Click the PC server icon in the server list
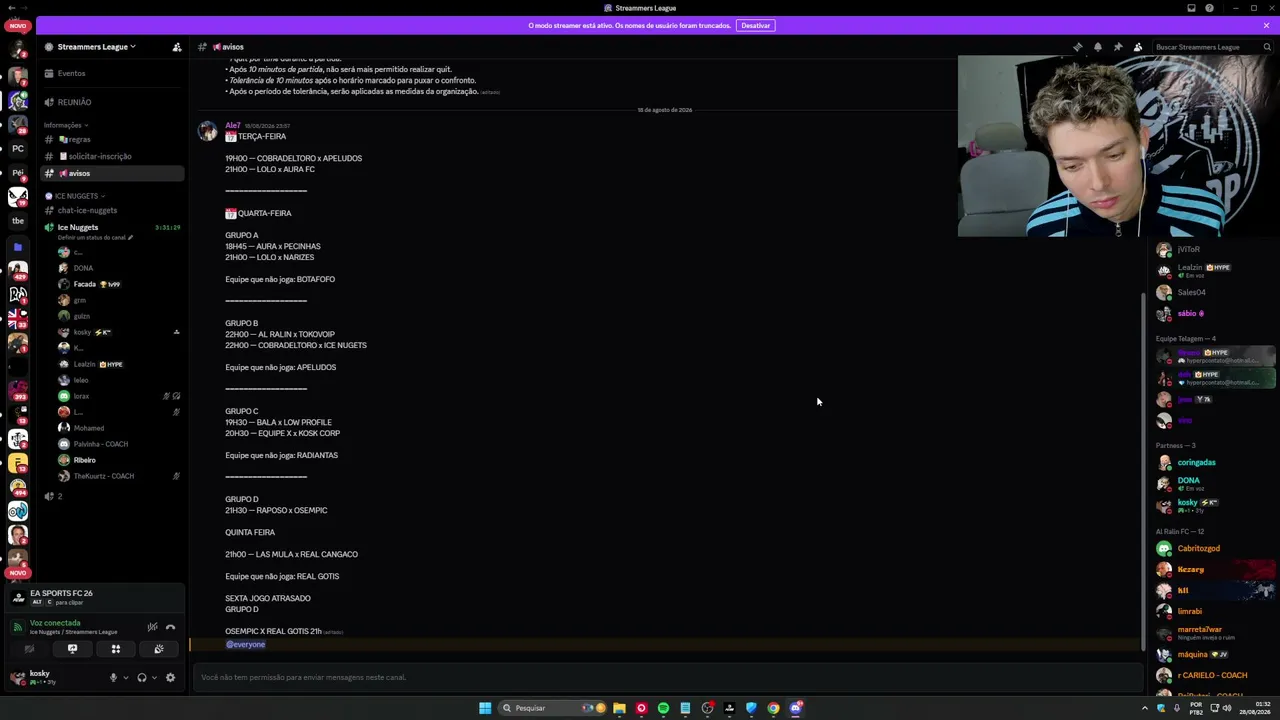 coord(18,148)
